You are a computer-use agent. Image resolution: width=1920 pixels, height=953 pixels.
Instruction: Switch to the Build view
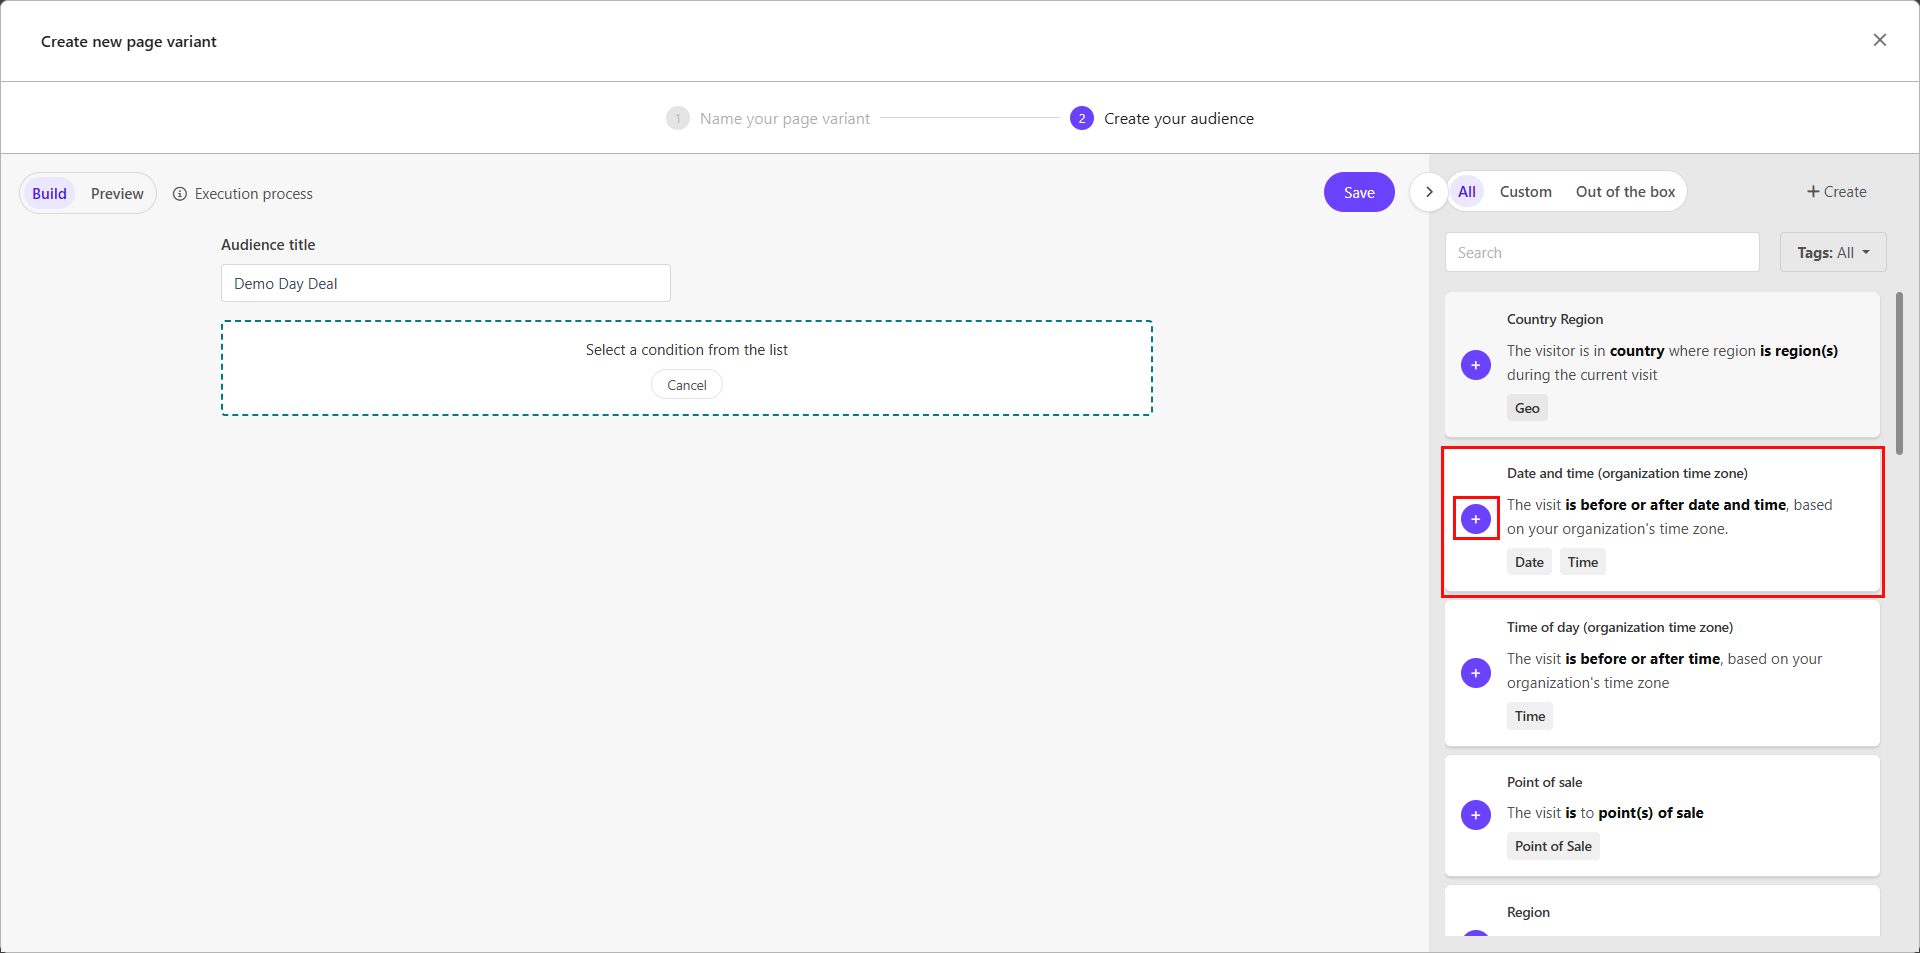(x=49, y=194)
